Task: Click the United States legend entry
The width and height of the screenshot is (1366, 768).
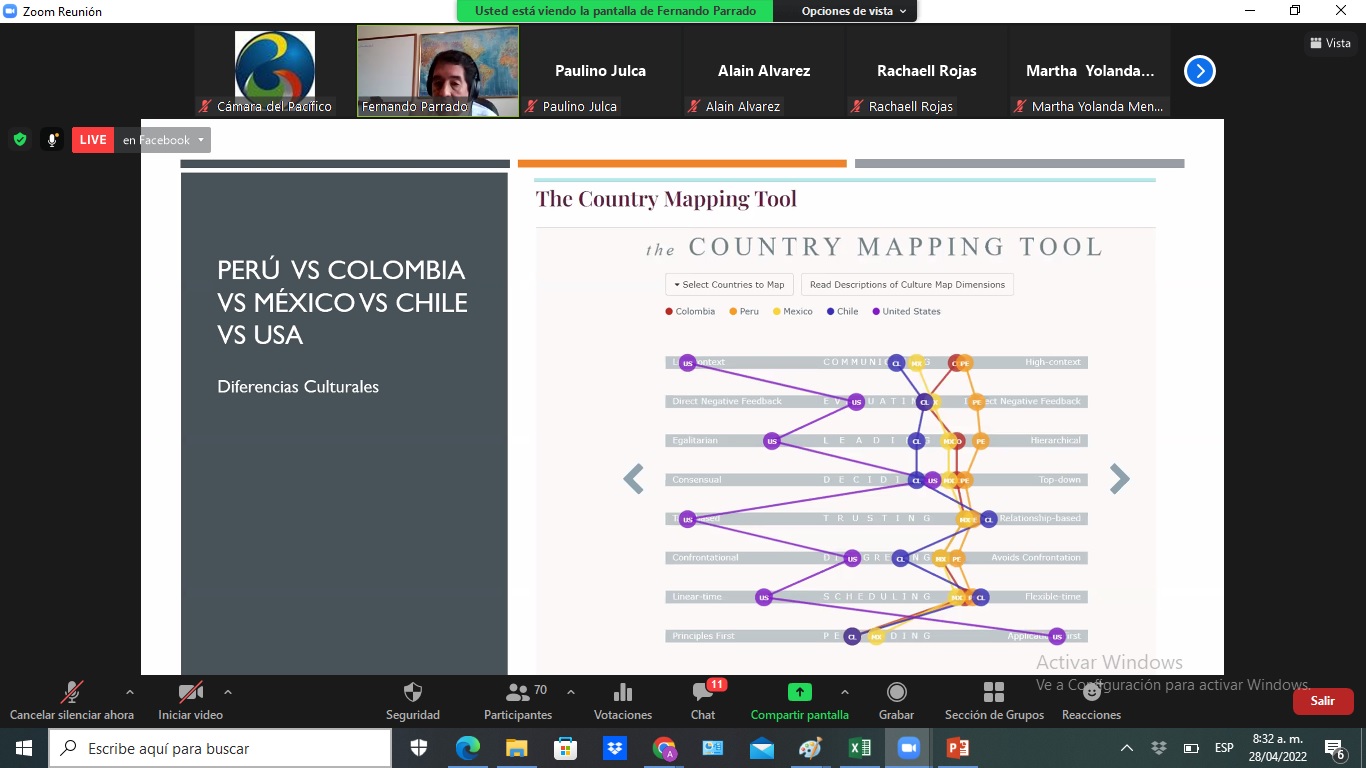Action: (x=906, y=312)
